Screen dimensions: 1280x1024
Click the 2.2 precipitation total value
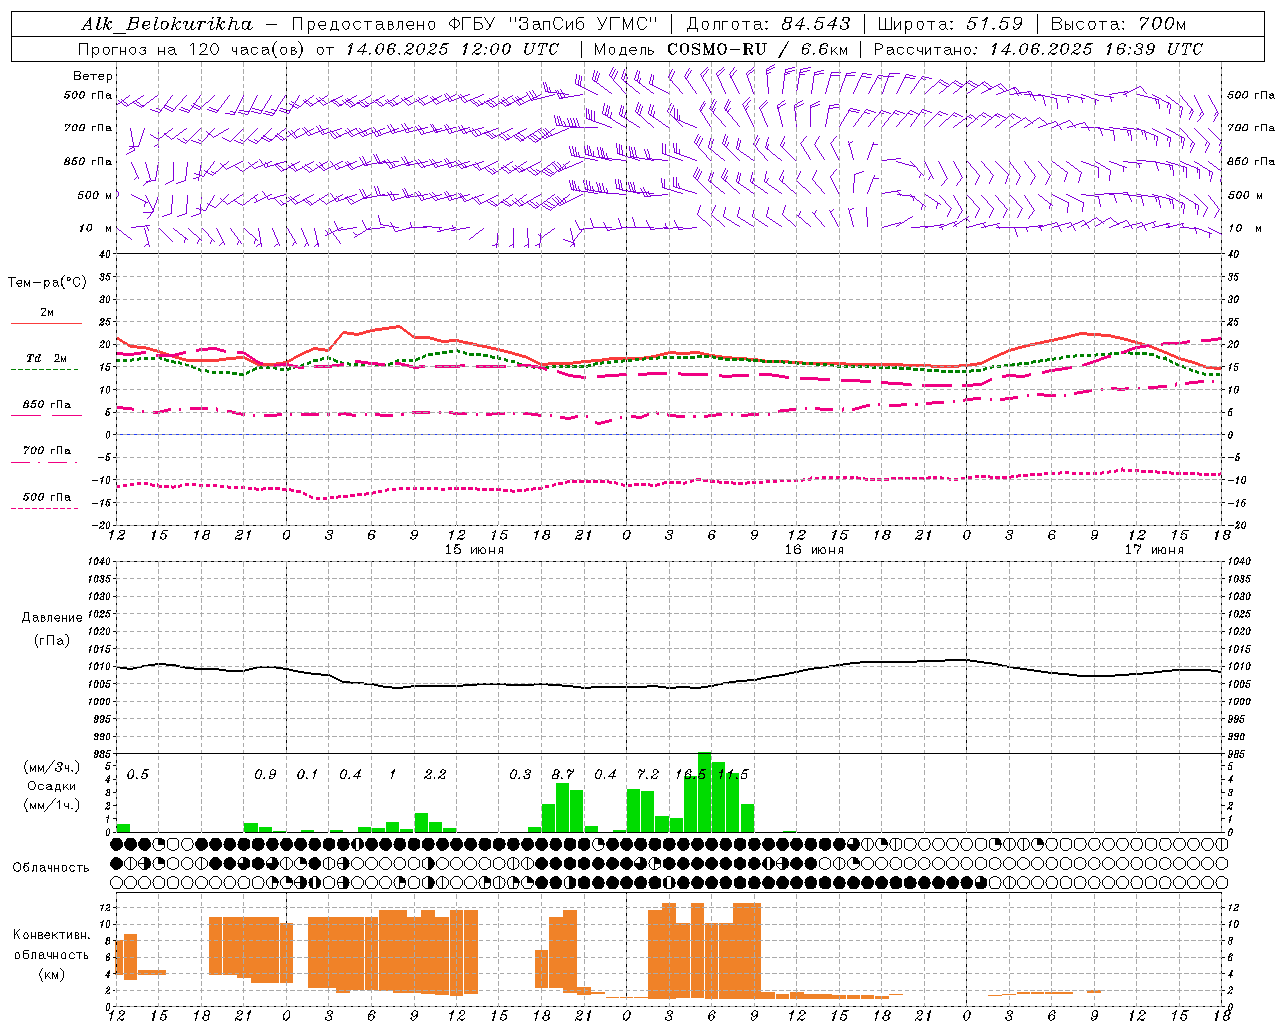point(435,775)
